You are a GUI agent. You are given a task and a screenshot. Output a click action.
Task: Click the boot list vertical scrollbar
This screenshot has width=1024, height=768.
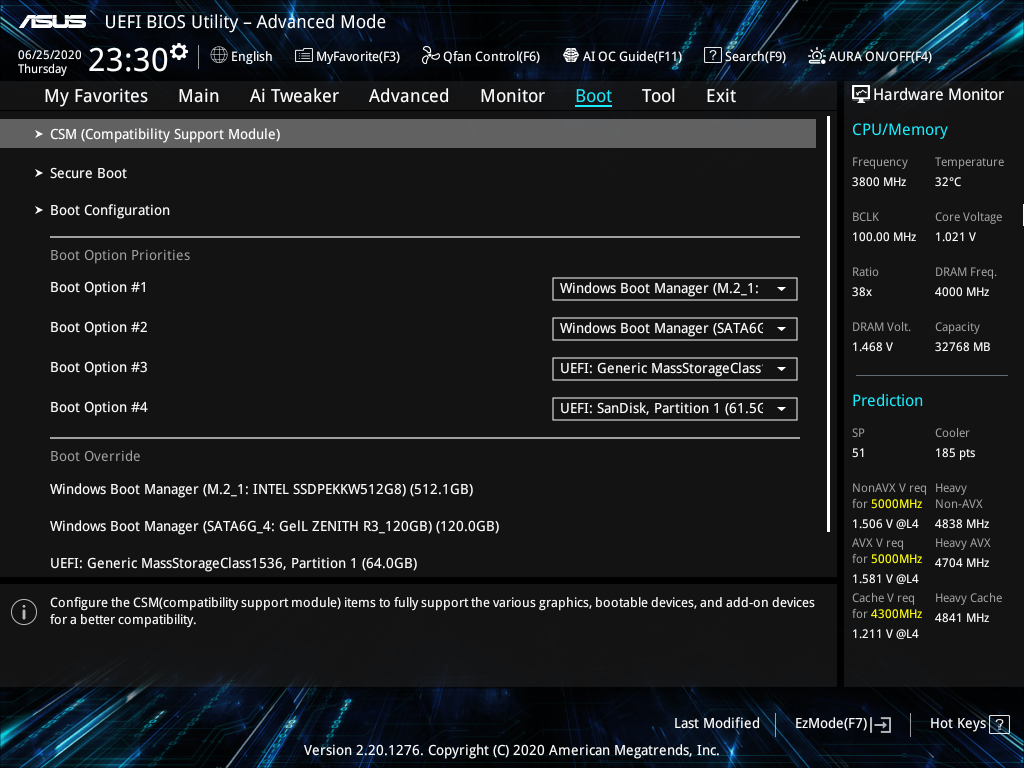(828, 324)
